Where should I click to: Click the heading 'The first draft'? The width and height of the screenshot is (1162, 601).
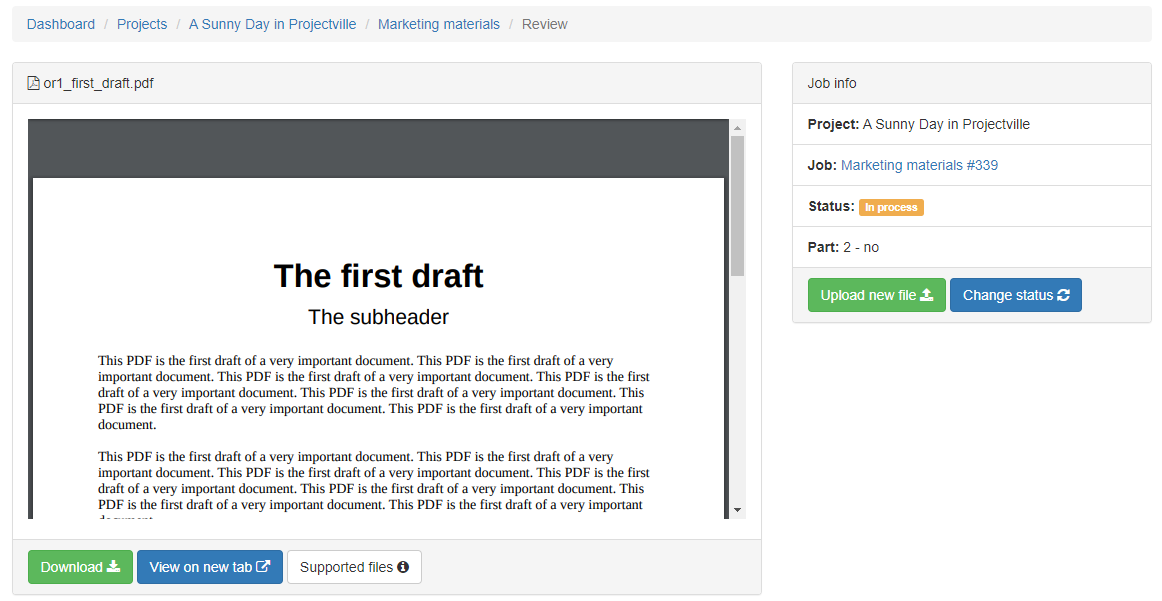tap(379, 276)
